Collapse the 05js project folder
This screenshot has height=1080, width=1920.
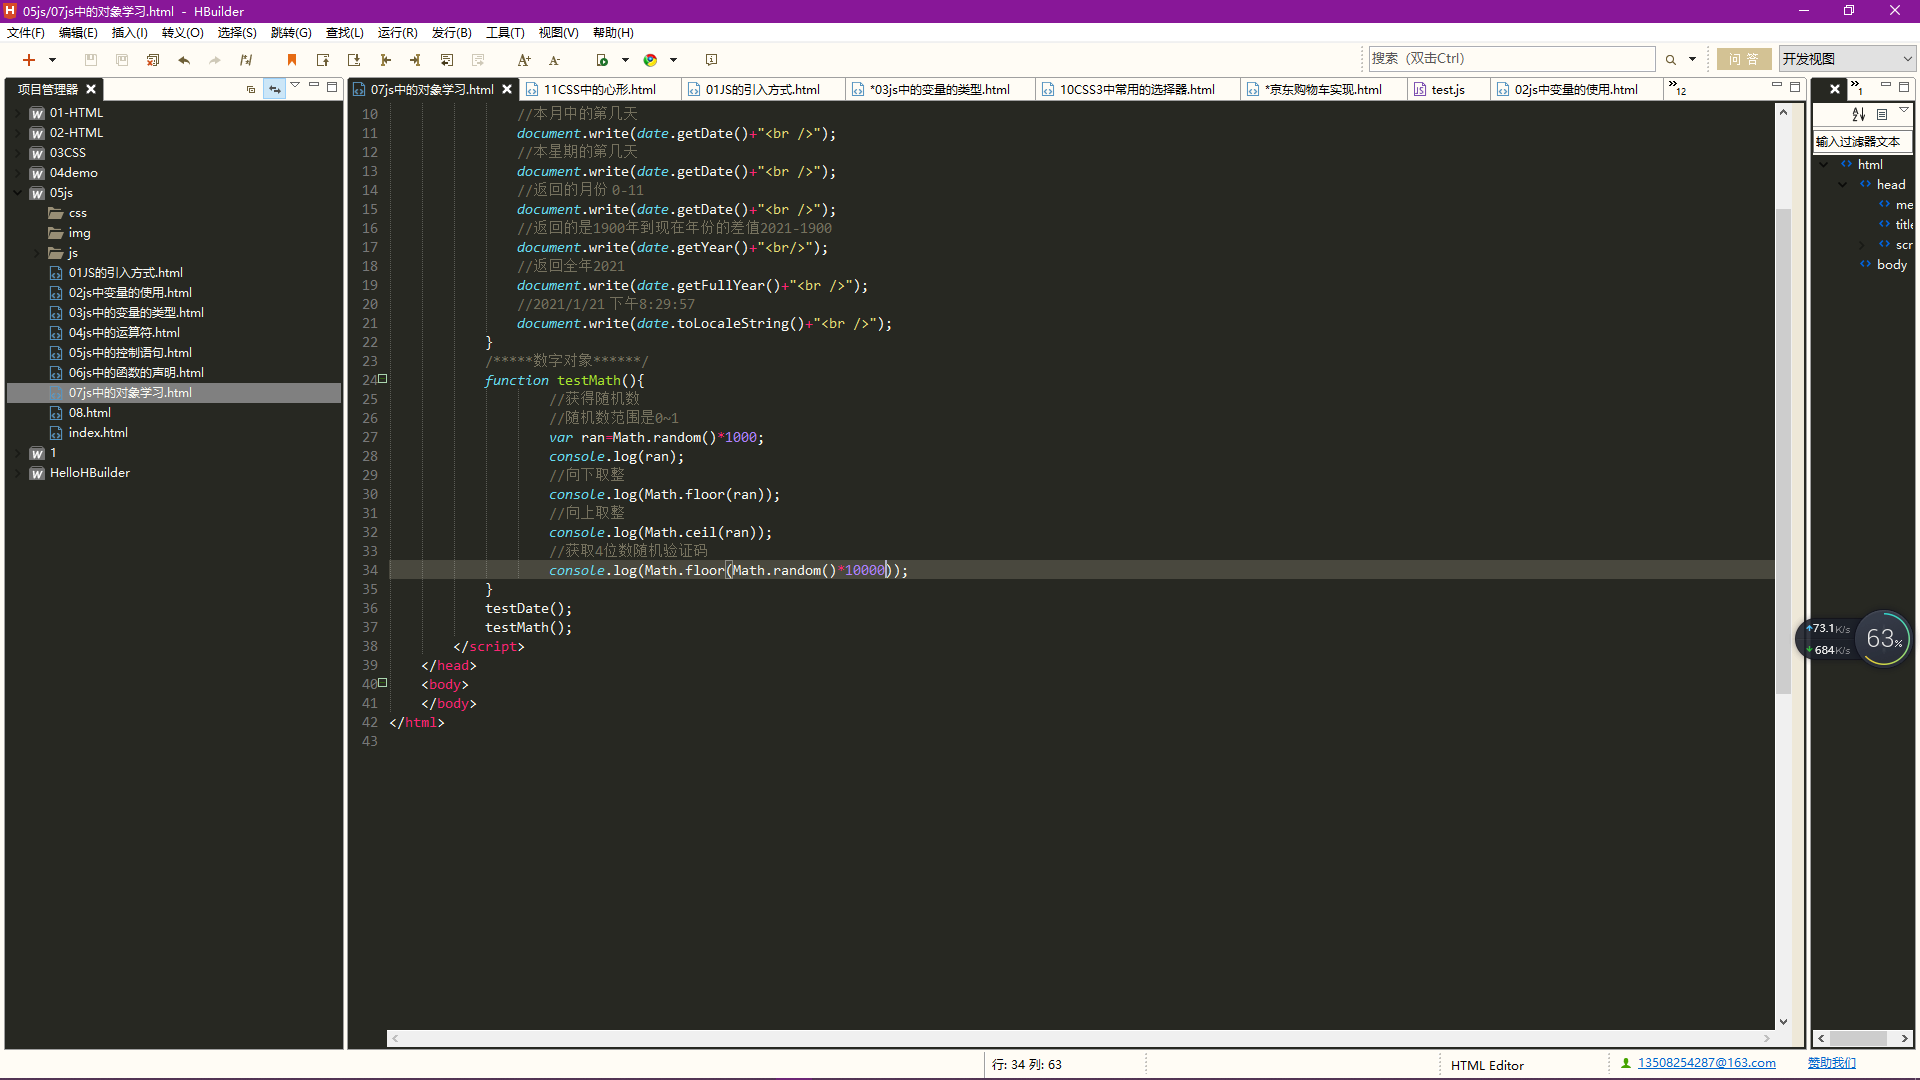click(18, 193)
